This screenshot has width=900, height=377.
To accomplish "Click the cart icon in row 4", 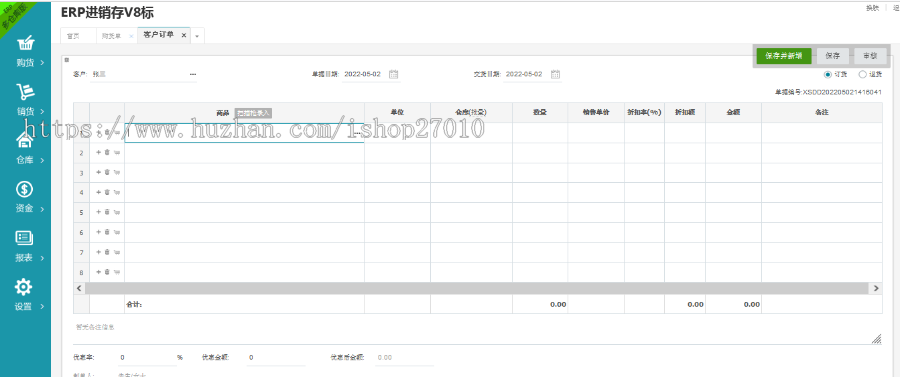I will (x=117, y=192).
